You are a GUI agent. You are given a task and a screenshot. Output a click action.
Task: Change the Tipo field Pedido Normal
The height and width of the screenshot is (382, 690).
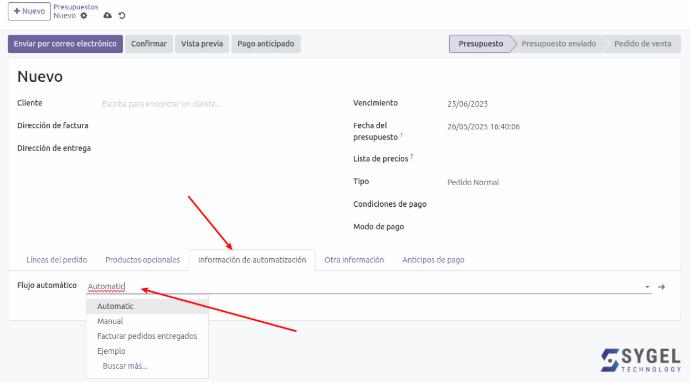point(473,182)
